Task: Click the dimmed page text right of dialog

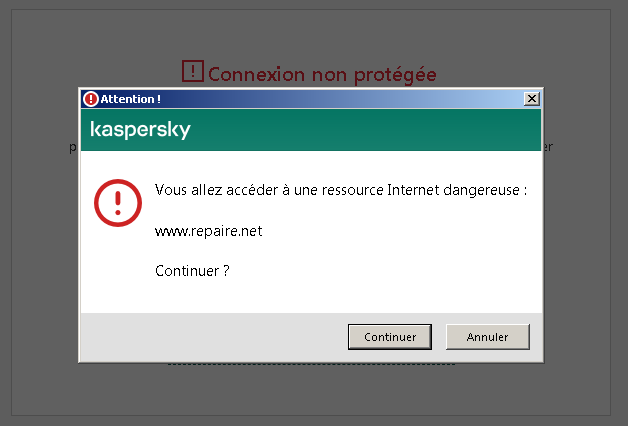Action: tap(549, 147)
